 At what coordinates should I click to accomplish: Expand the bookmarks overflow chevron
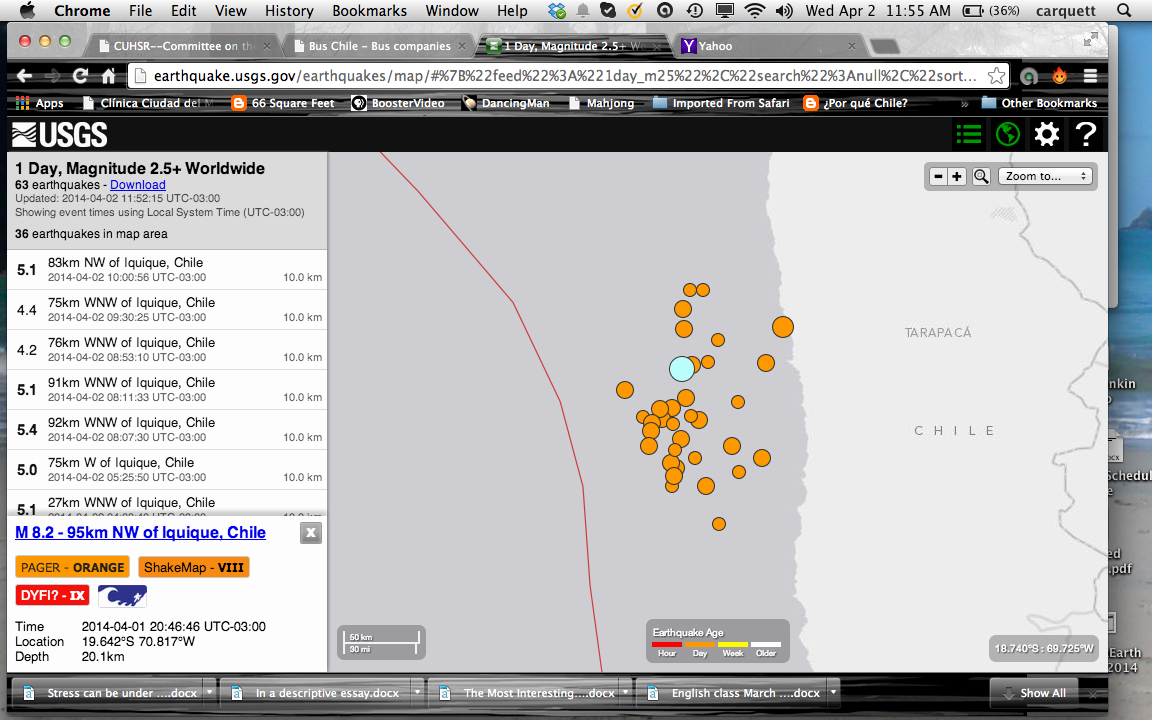(965, 104)
